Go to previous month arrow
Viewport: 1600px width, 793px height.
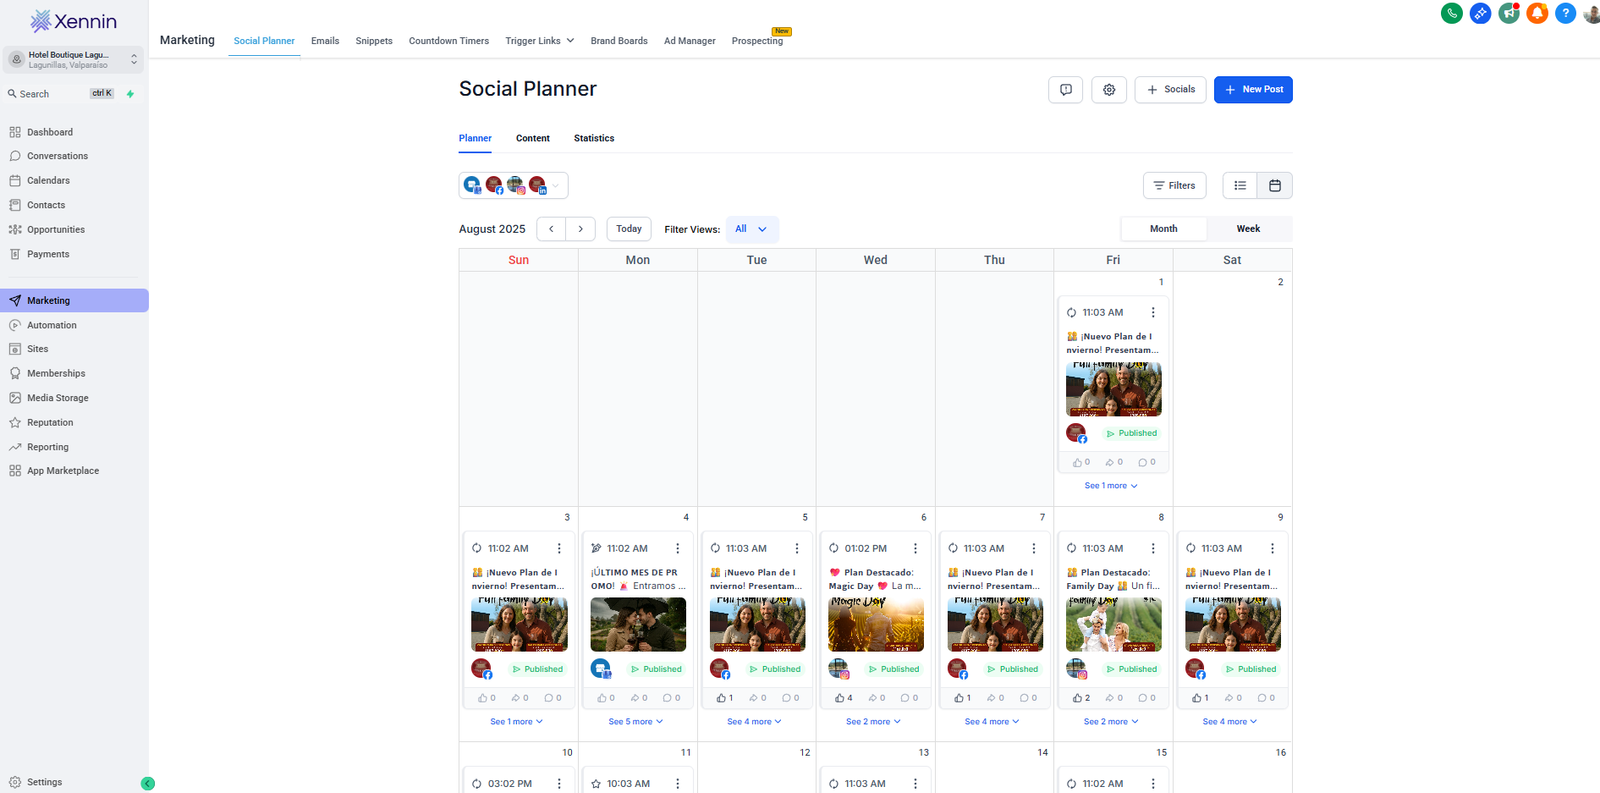click(551, 229)
